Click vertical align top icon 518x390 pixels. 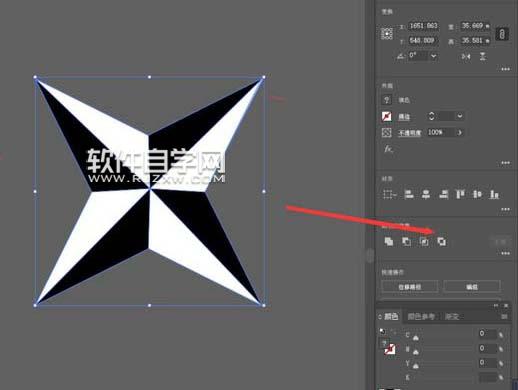coord(460,194)
